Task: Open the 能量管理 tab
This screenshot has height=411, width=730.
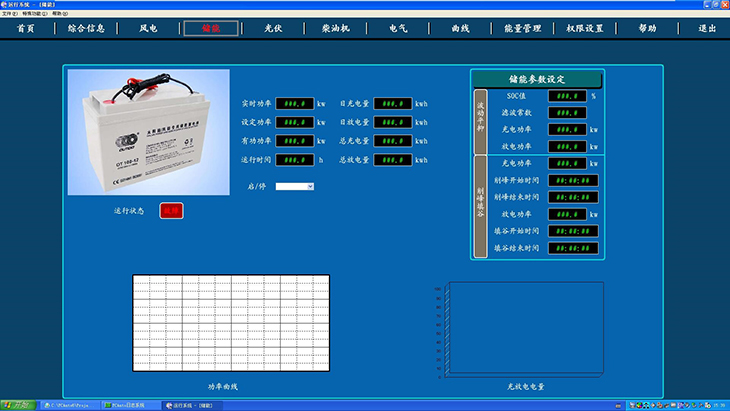Action: (522, 29)
